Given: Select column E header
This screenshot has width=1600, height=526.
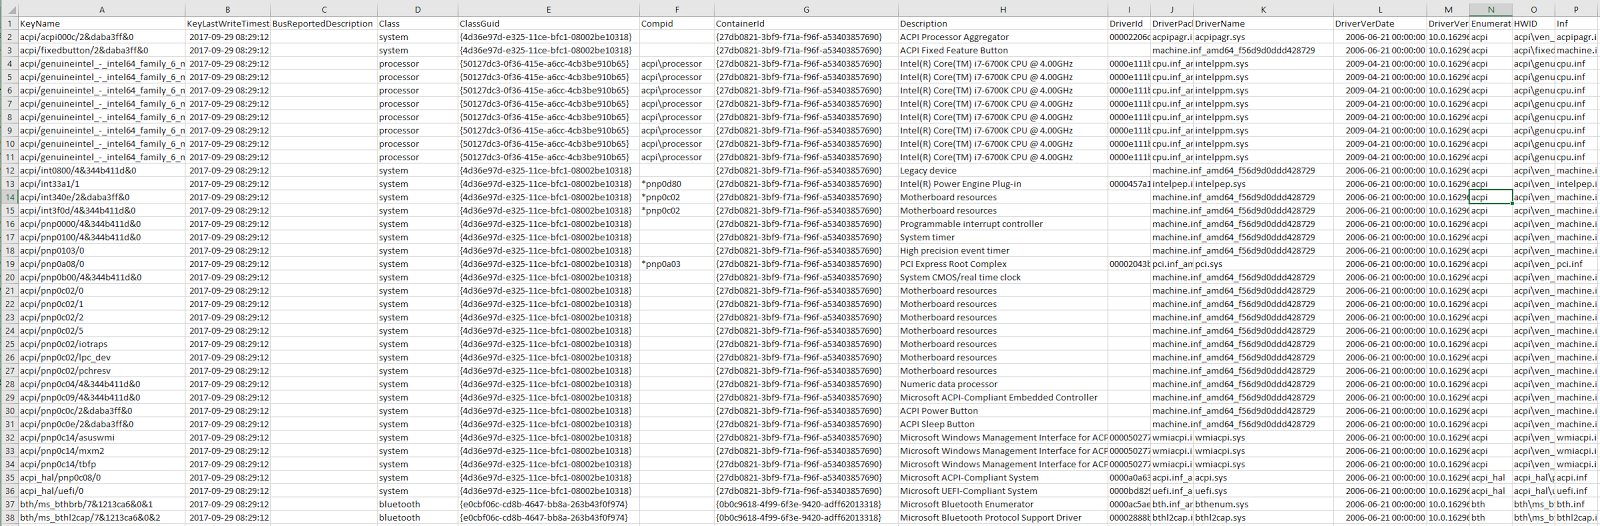Looking at the screenshot, I should click(548, 9).
